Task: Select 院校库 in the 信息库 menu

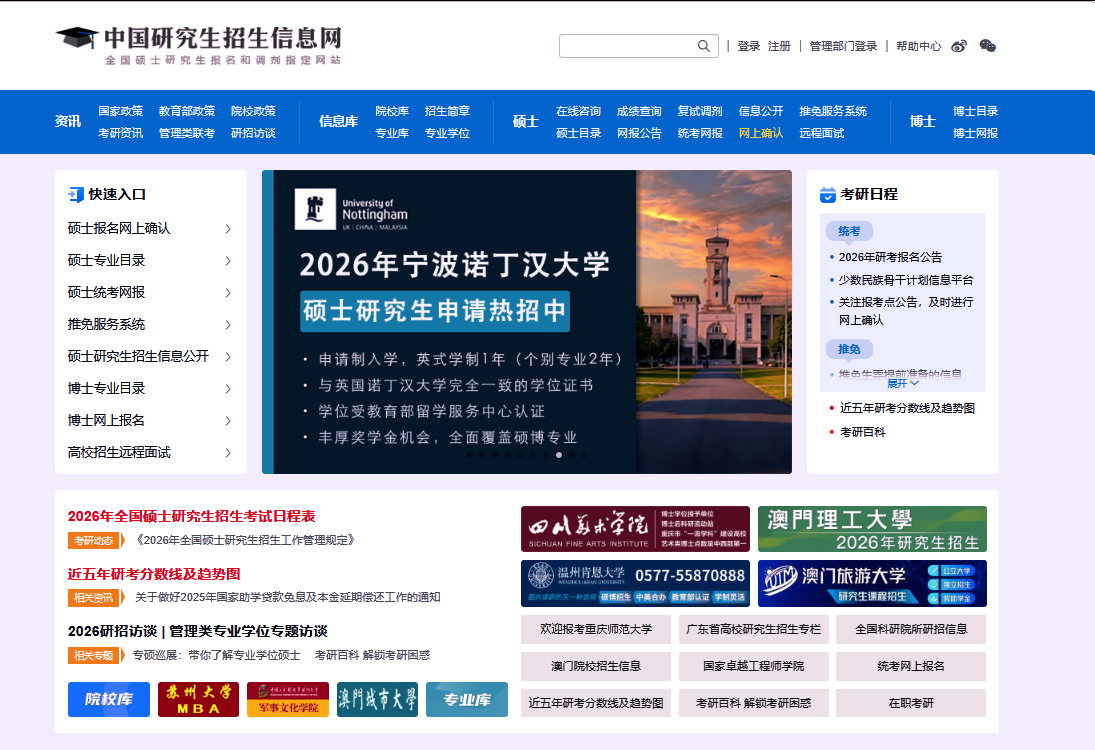Action: coord(392,111)
